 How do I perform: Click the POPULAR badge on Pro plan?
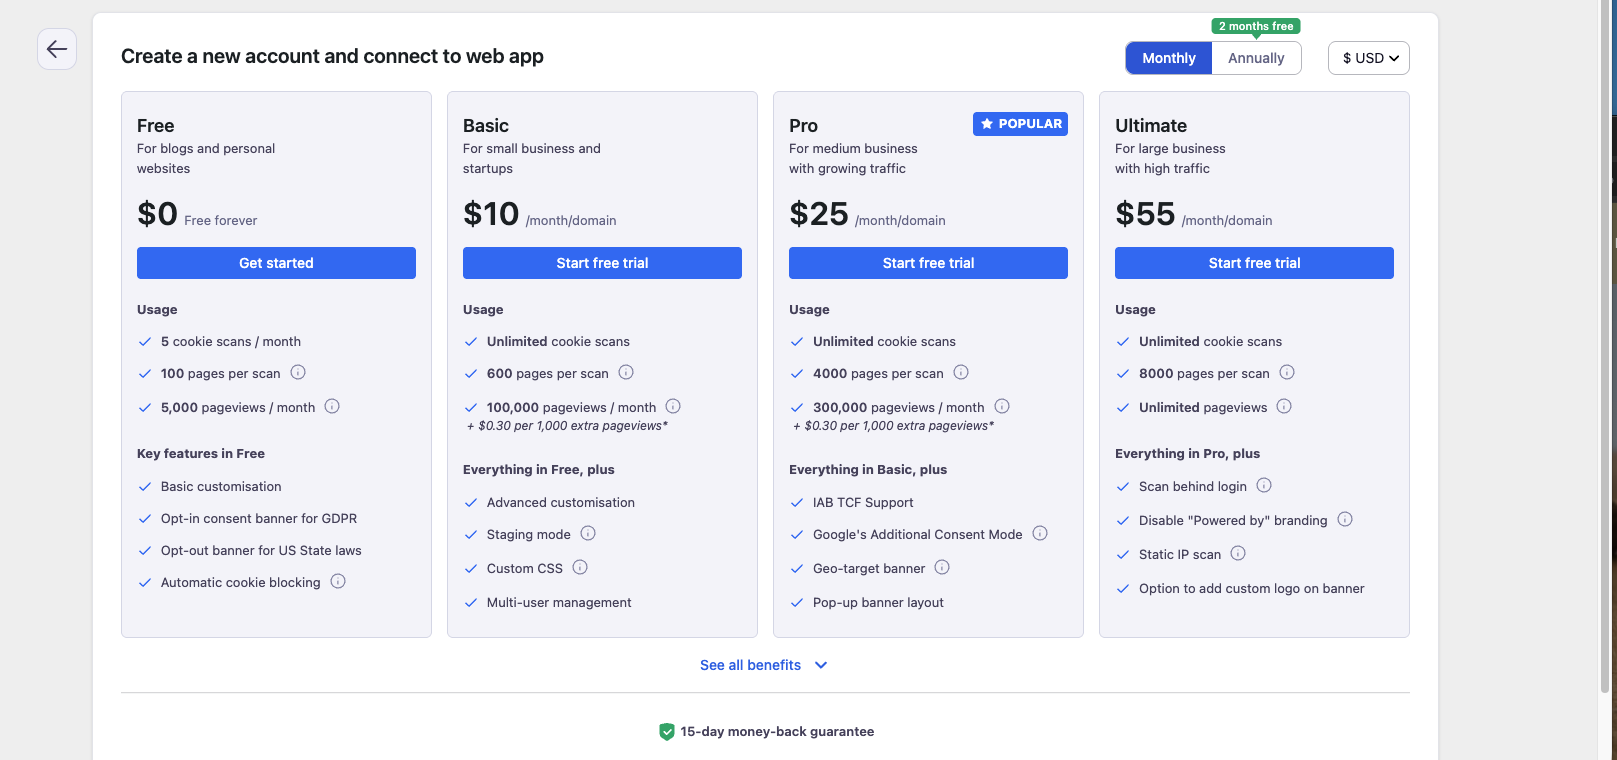[1020, 124]
